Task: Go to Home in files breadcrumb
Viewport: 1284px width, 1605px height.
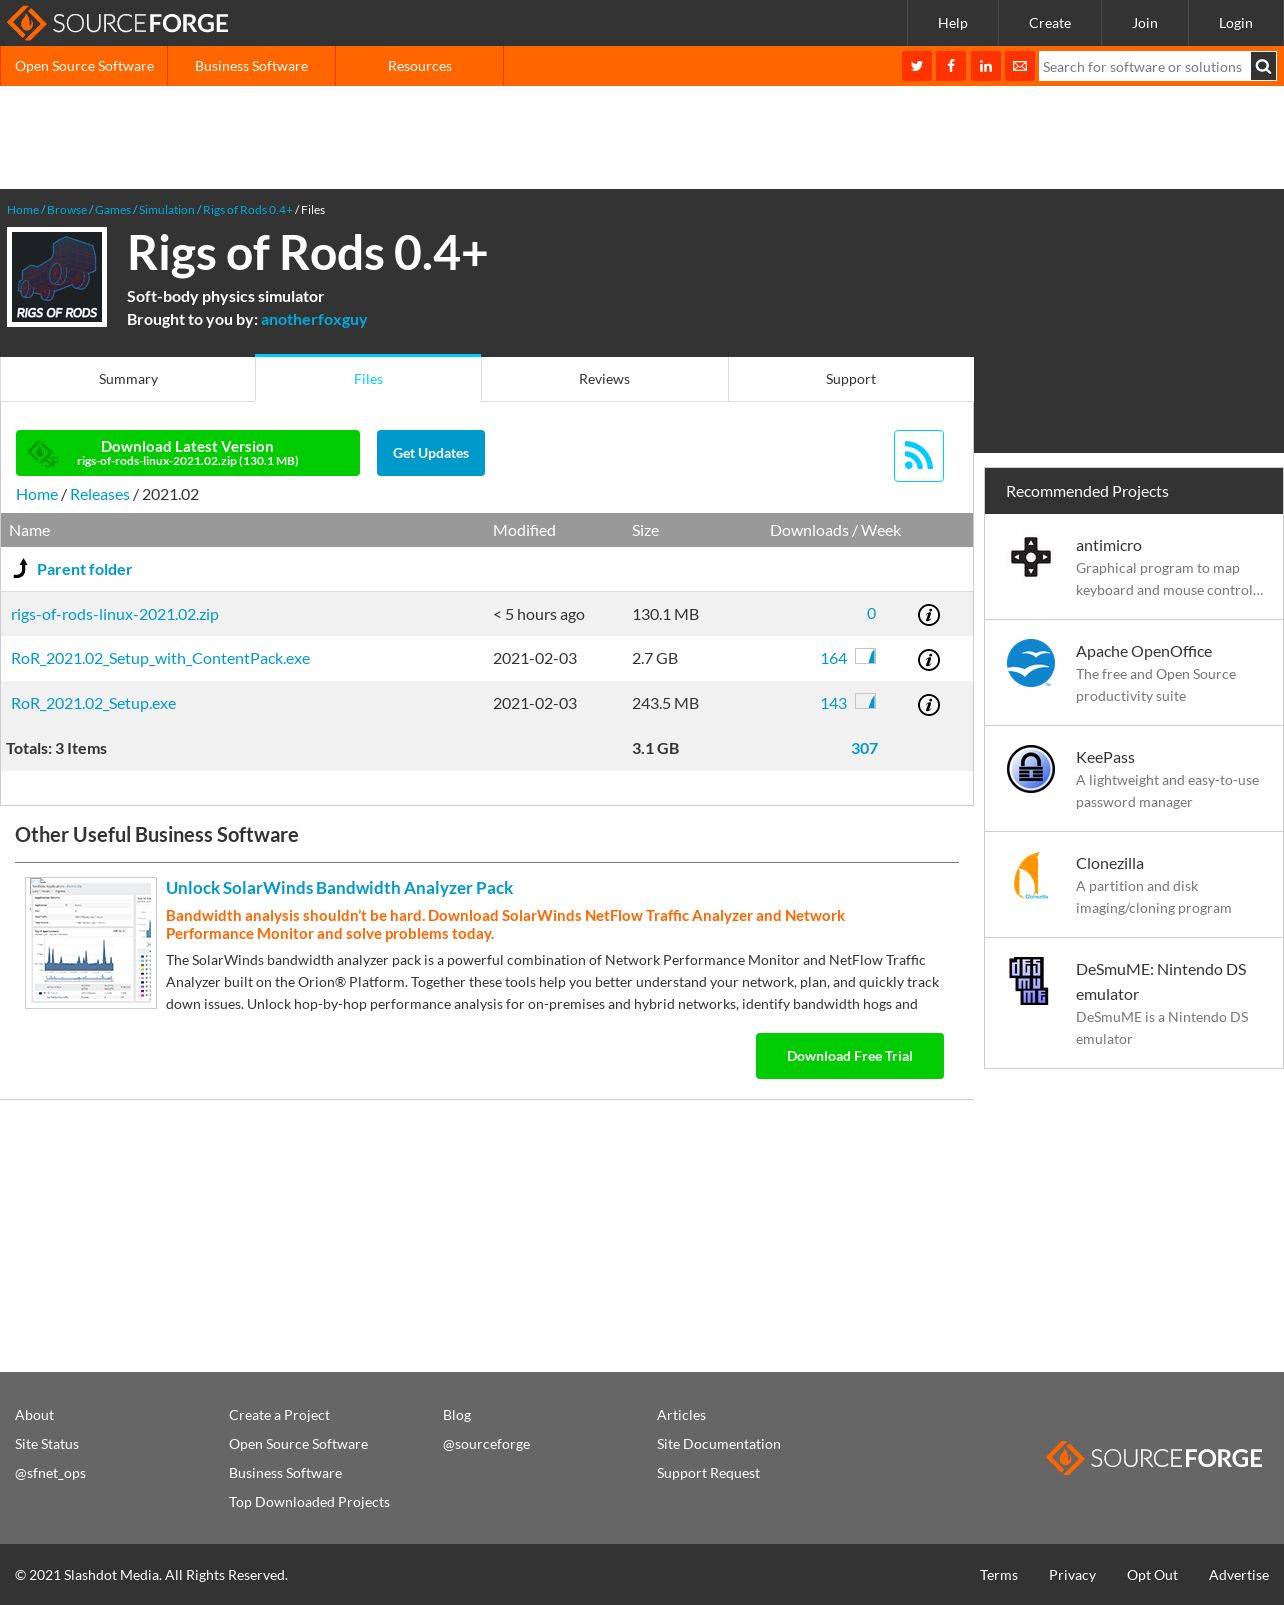Action: tap(37, 494)
